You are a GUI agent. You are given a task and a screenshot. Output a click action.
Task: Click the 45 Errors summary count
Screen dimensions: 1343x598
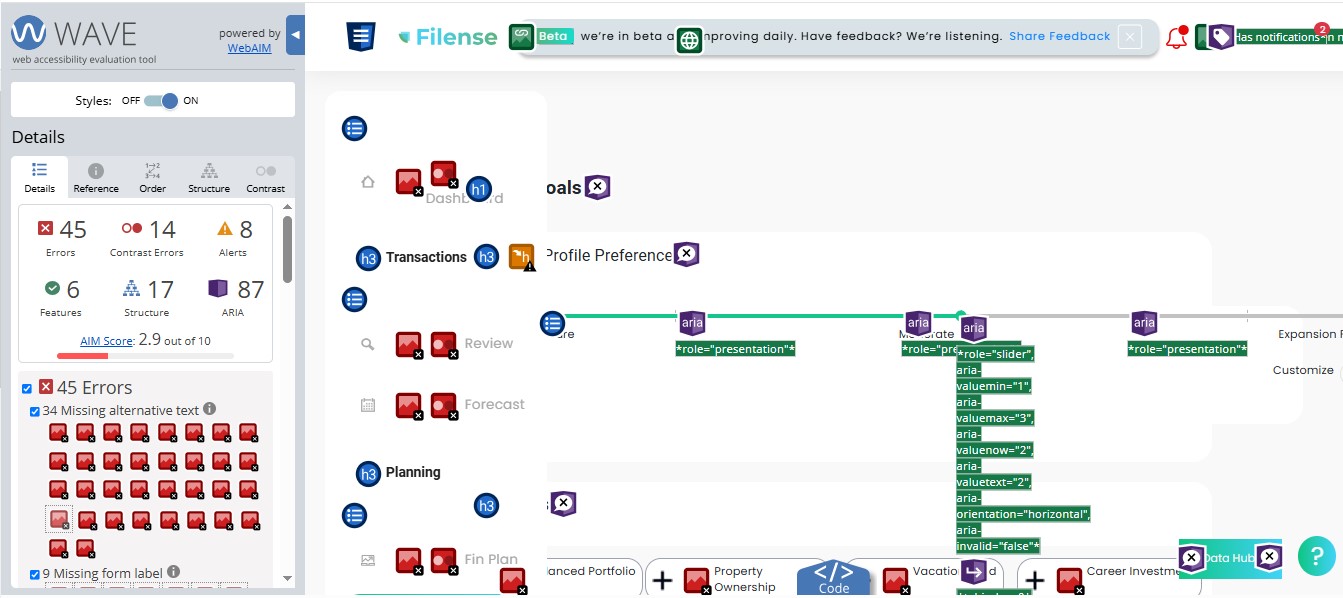point(61,237)
